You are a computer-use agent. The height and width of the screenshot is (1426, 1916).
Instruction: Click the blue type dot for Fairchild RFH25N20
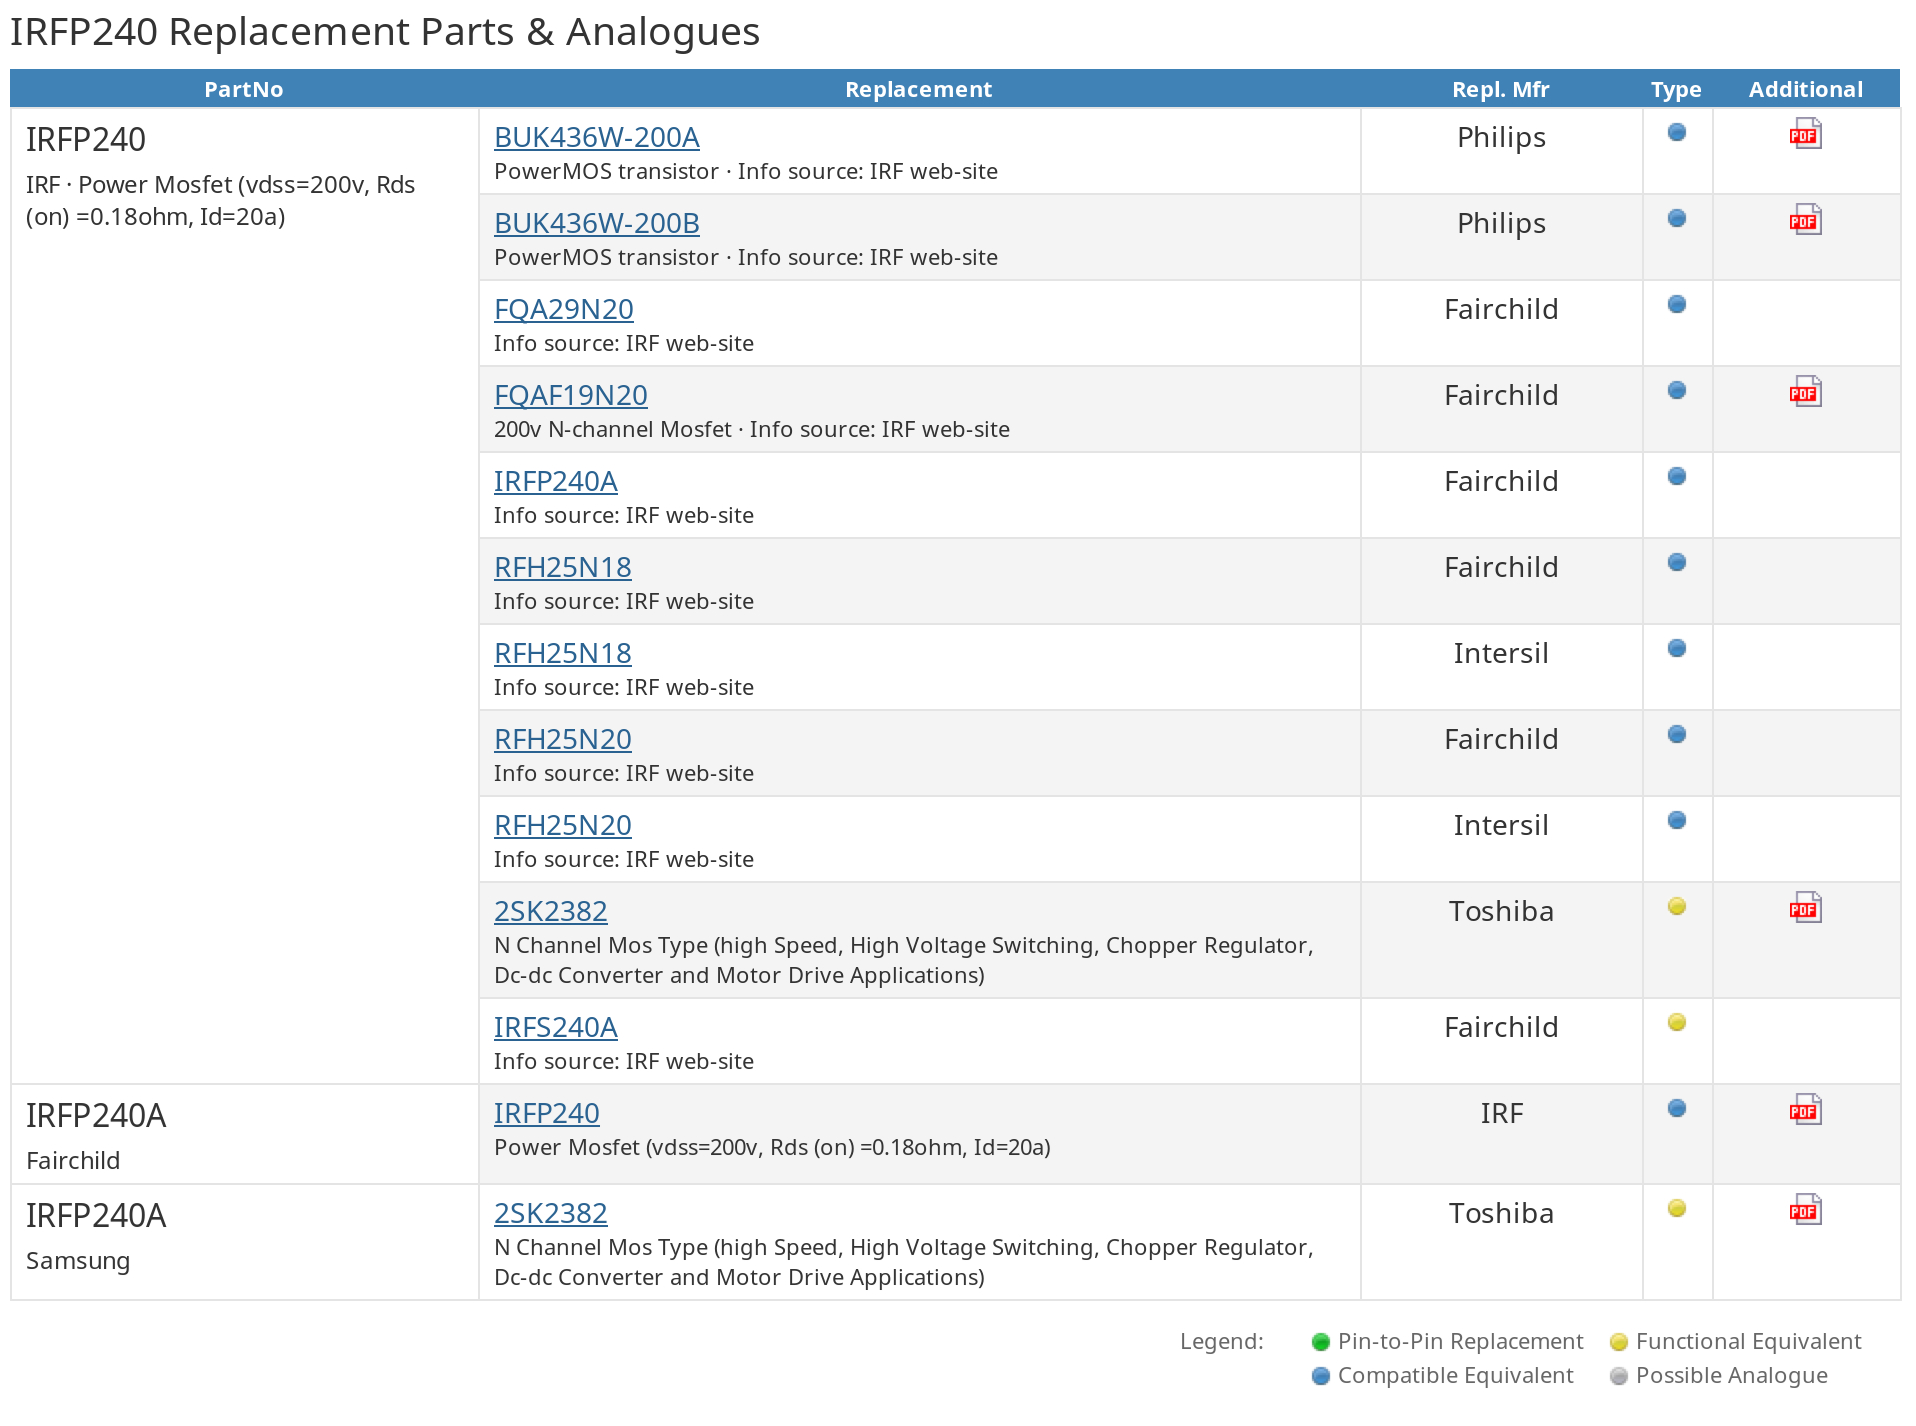pos(1677,734)
